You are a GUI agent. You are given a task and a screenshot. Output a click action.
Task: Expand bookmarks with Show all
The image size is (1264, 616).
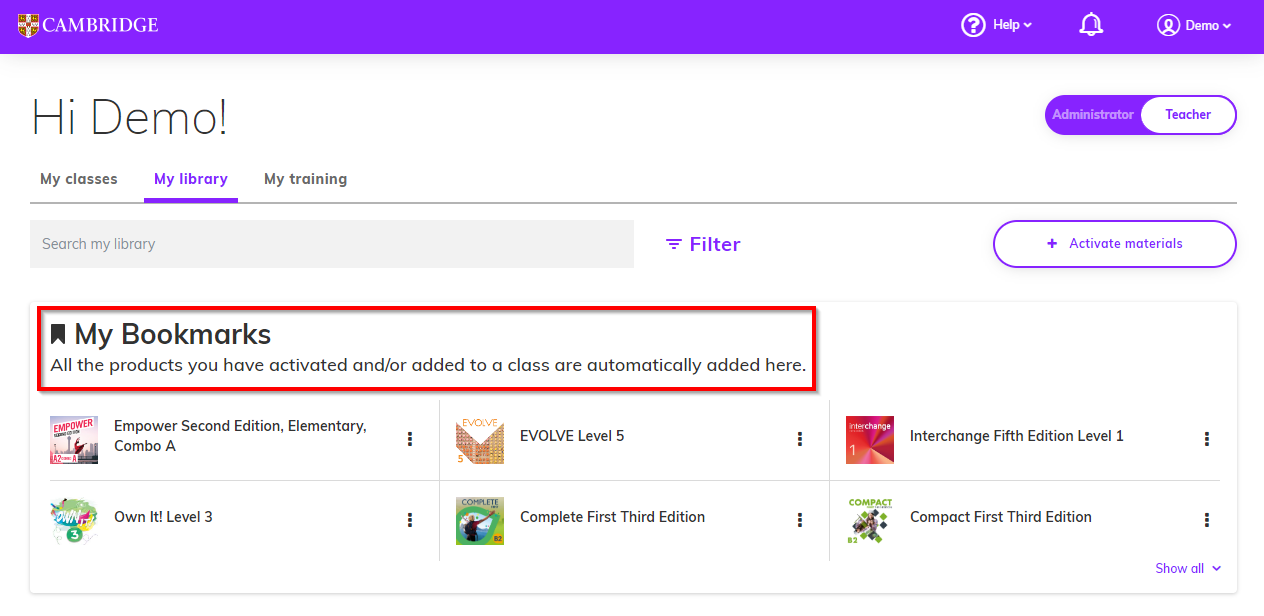pyautogui.click(x=1188, y=568)
